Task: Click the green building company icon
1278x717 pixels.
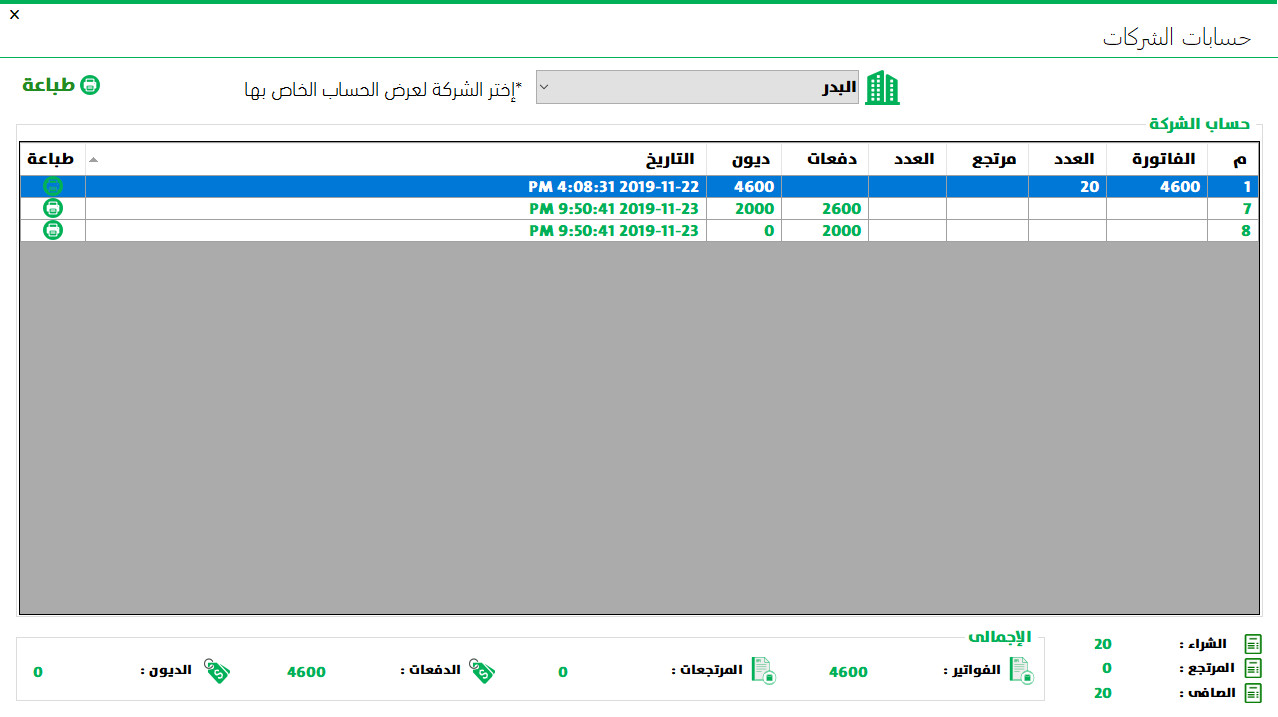Action: tap(882, 88)
